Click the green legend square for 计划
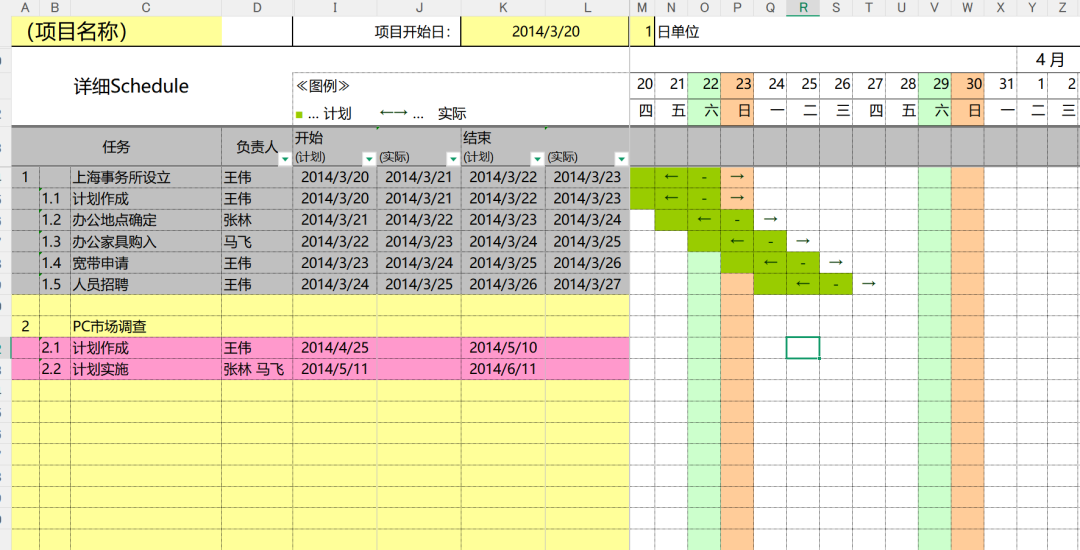The height and width of the screenshot is (550, 1080). (299, 114)
